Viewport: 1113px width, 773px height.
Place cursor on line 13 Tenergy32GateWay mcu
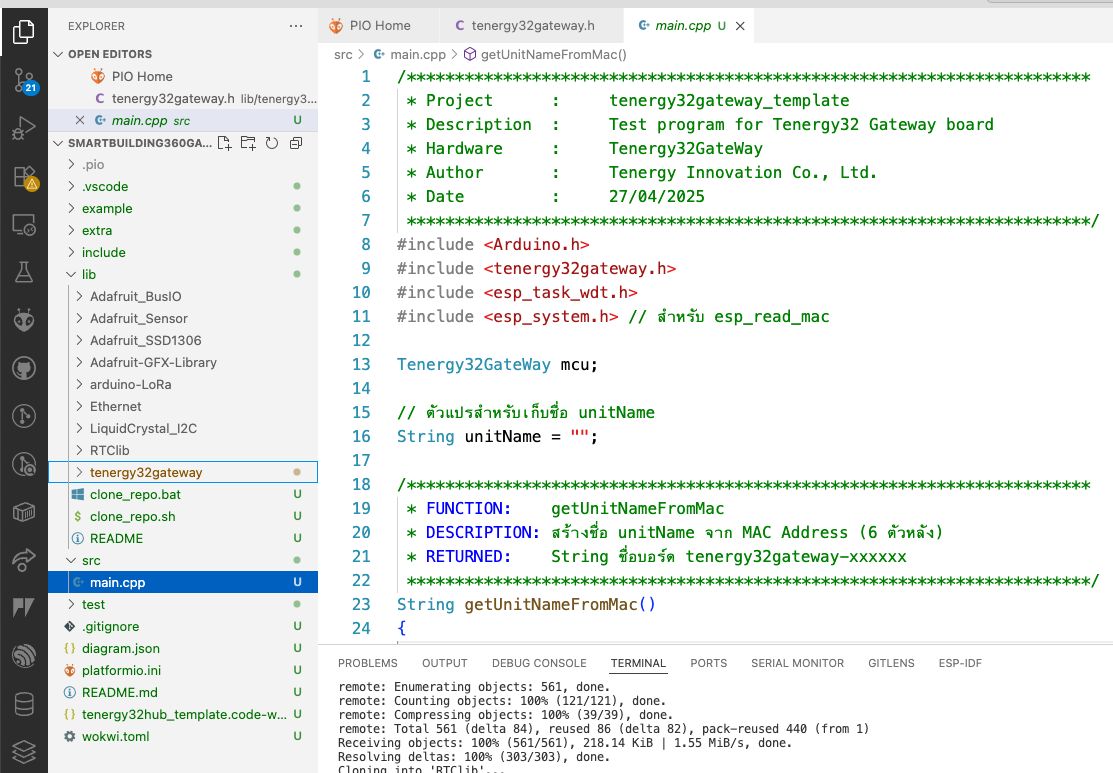[497, 365]
